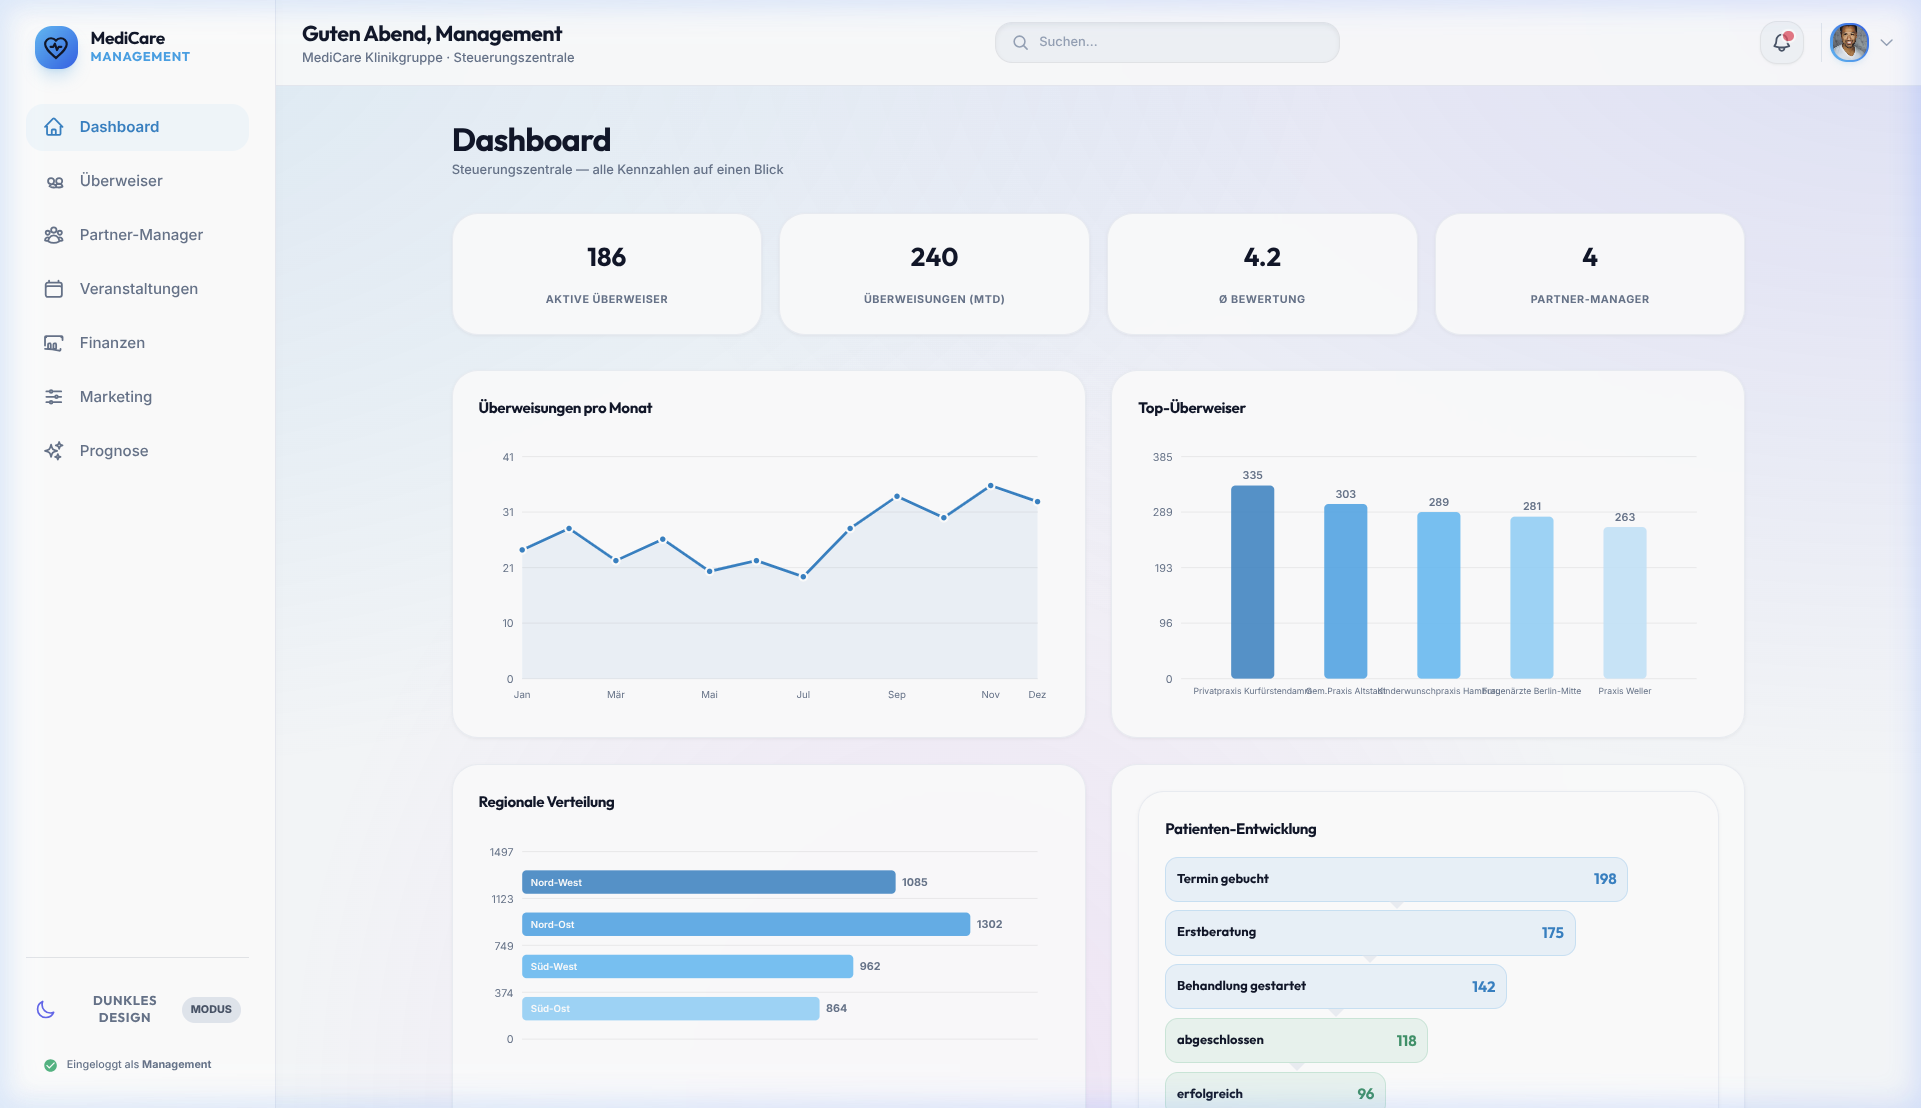The image size is (1921, 1108).
Task: Click the user avatar picture
Action: [x=1849, y=42]
